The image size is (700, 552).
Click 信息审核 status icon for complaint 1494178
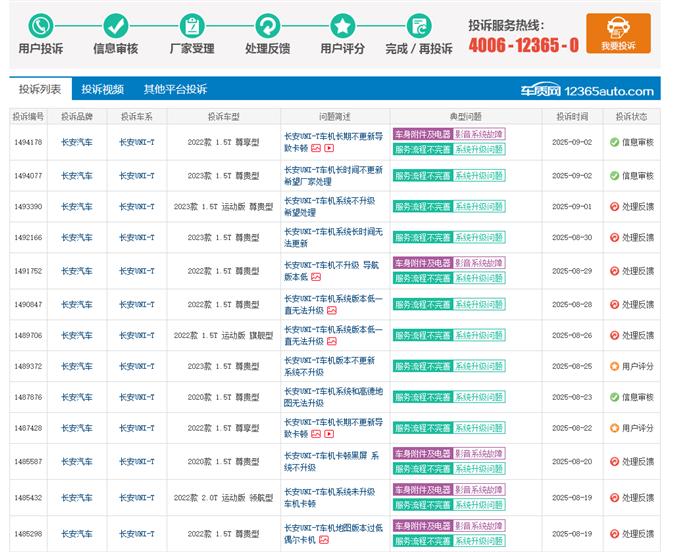pos(614,142)
